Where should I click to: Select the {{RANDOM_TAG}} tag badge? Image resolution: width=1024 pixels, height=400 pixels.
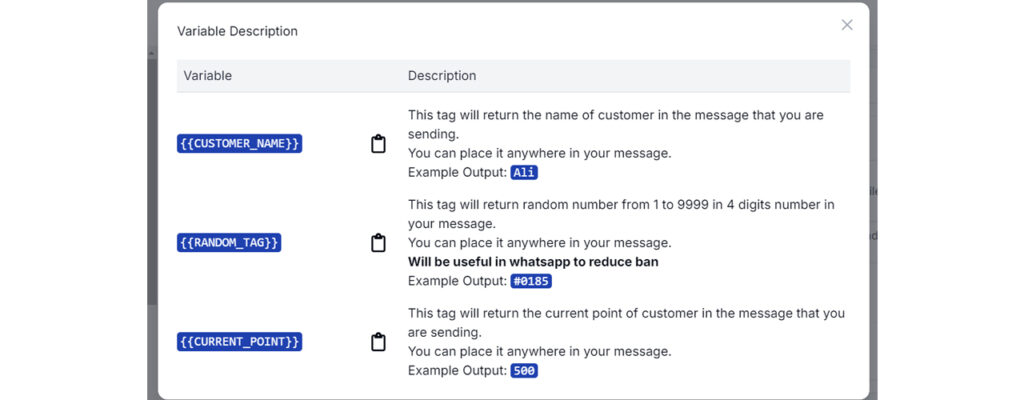(229, 243)
